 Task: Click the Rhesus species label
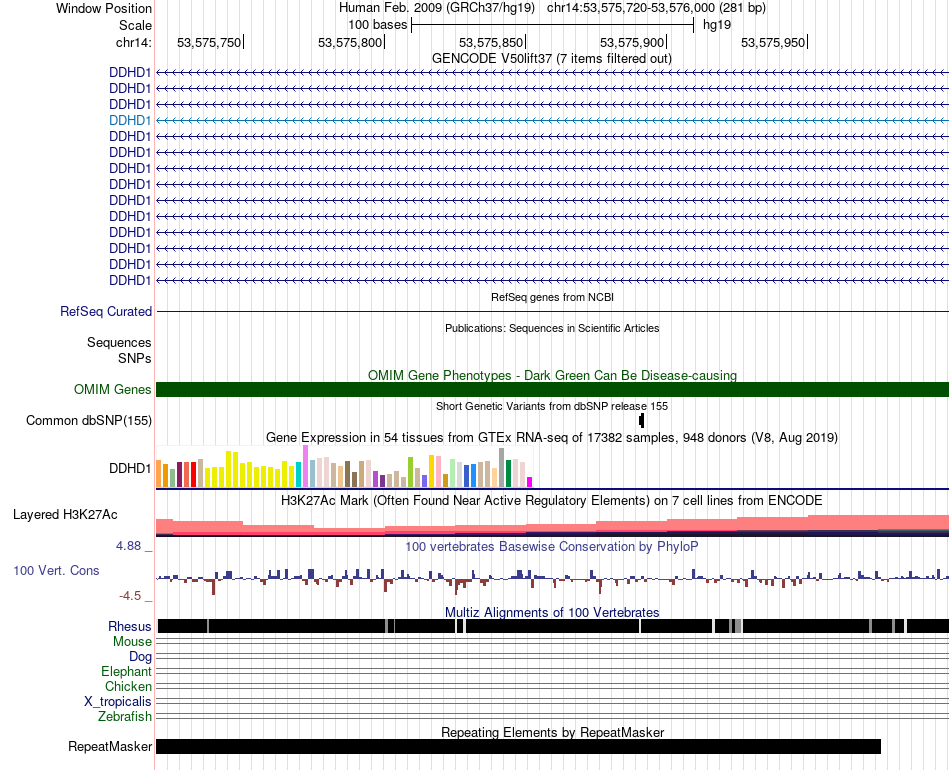coord(130,626)
